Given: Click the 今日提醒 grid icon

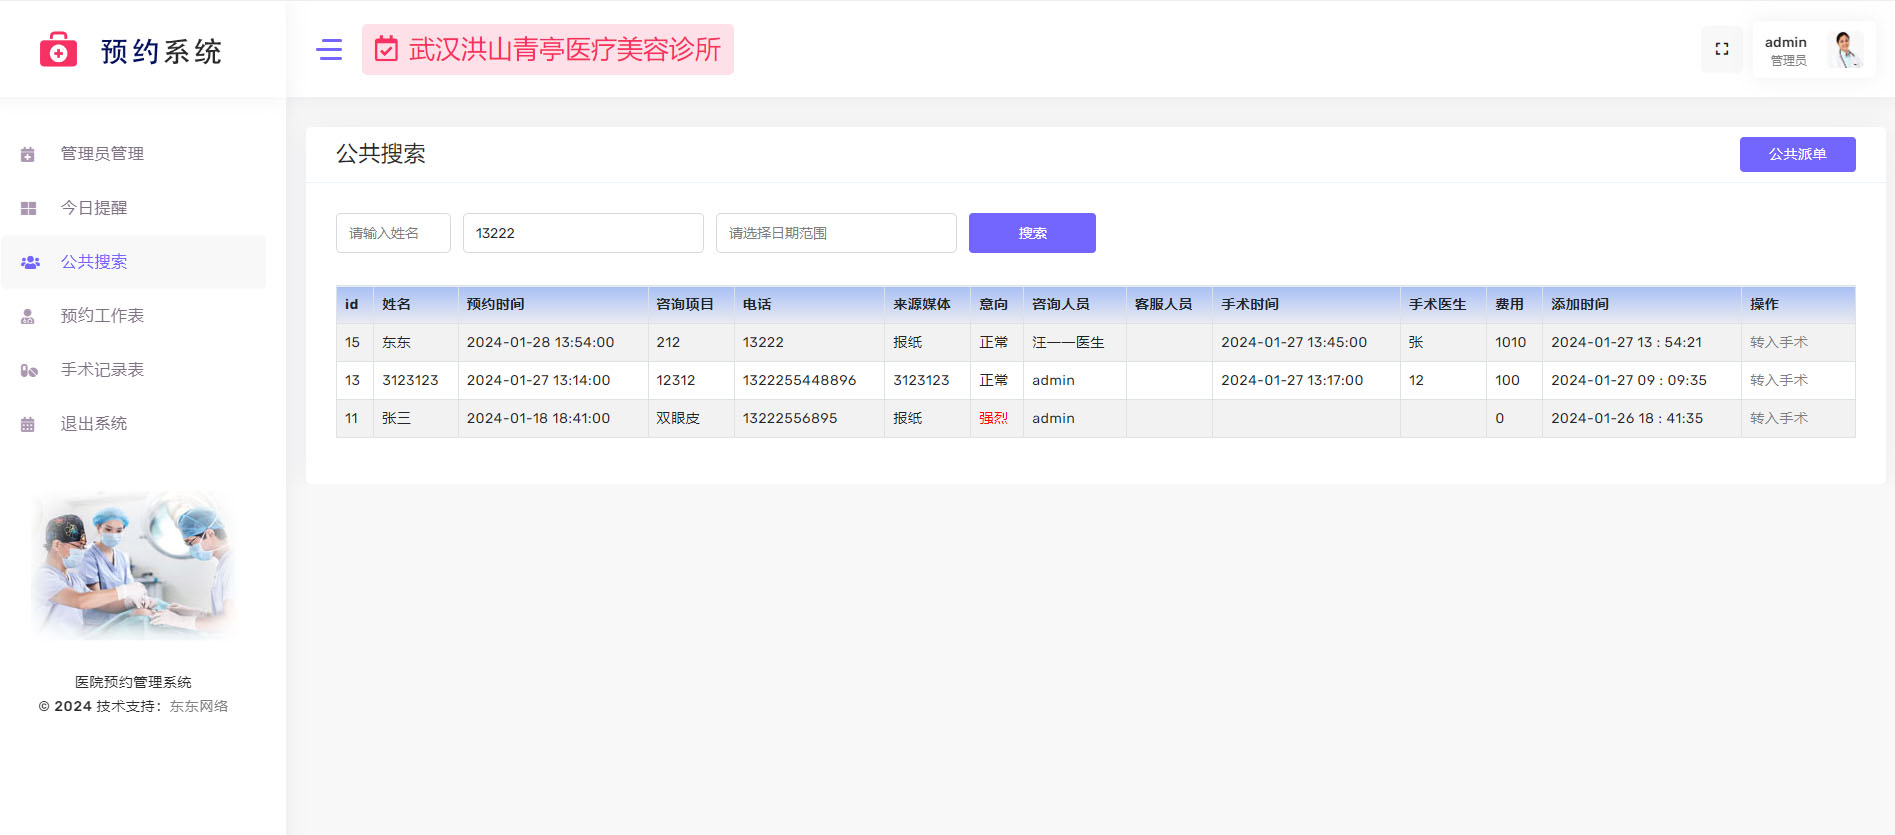Looking at the screenshot, I should coord(28,208).
